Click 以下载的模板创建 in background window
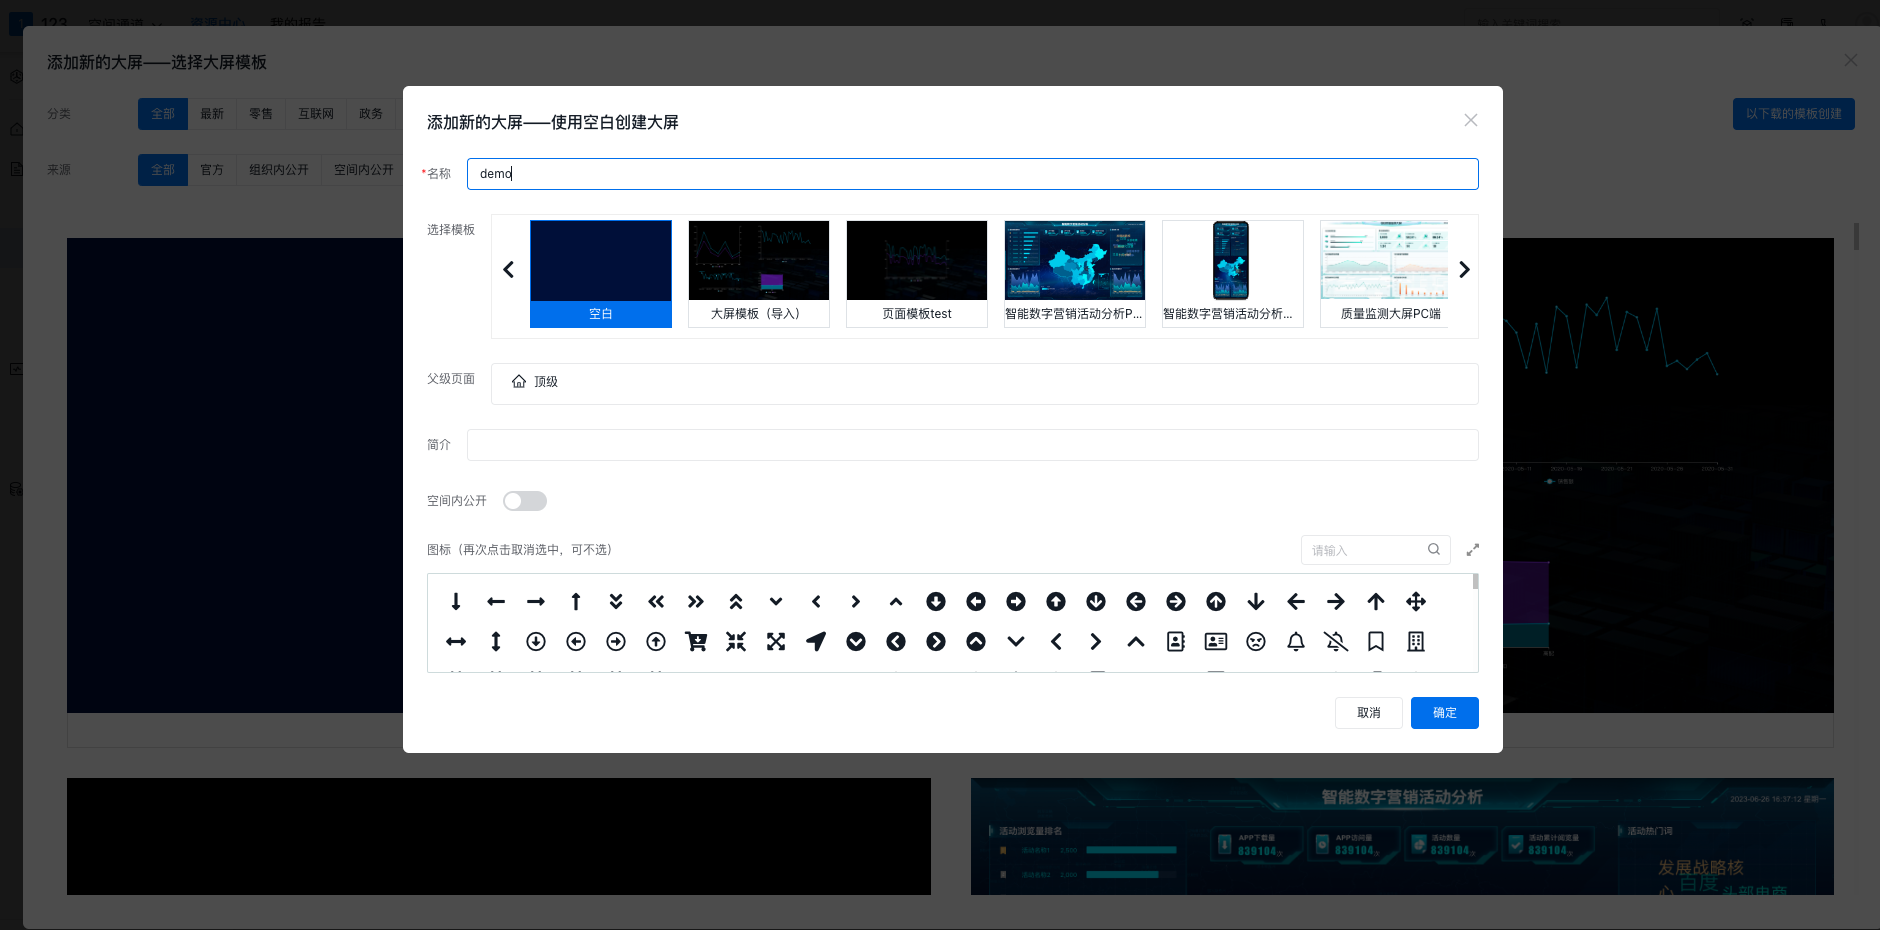Image resolution: width=1880 pixels, height=930 pixels. 1794,114
